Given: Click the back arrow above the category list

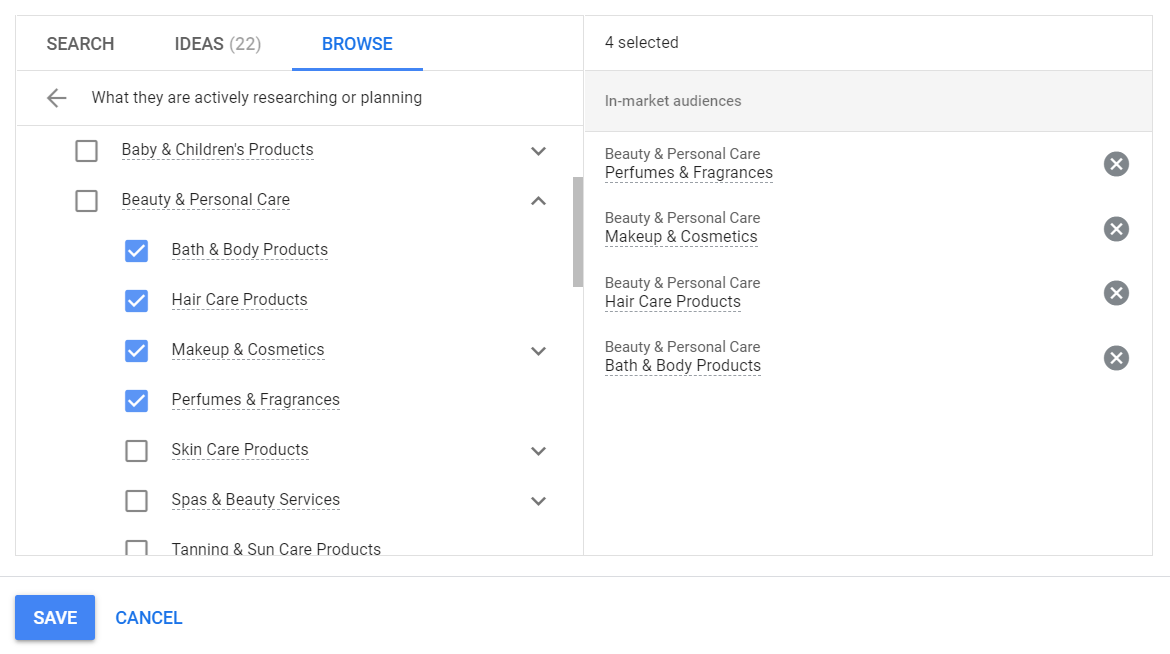Looking at the screenshot, I should tap(56, 97).
